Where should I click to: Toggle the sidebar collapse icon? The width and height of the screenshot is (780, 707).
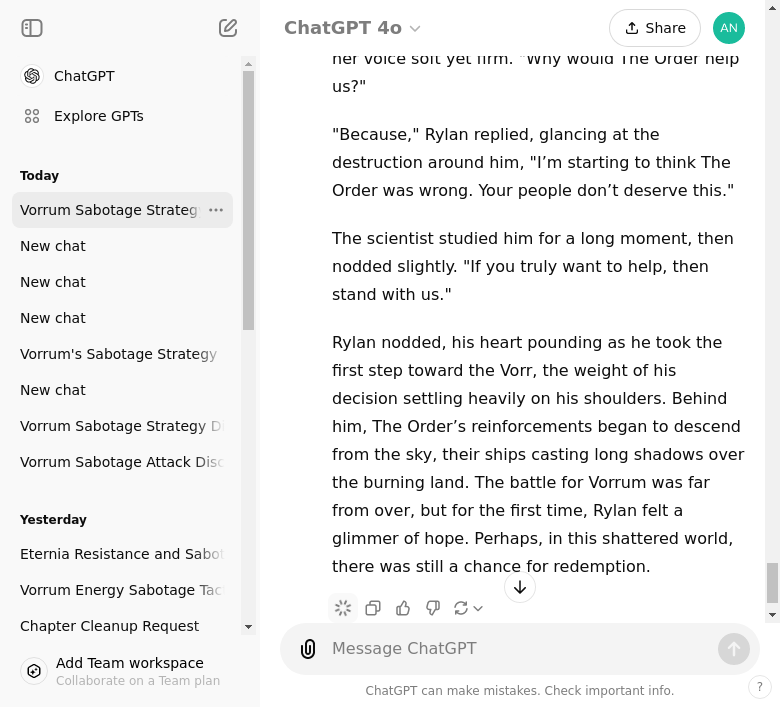(32, 28)
